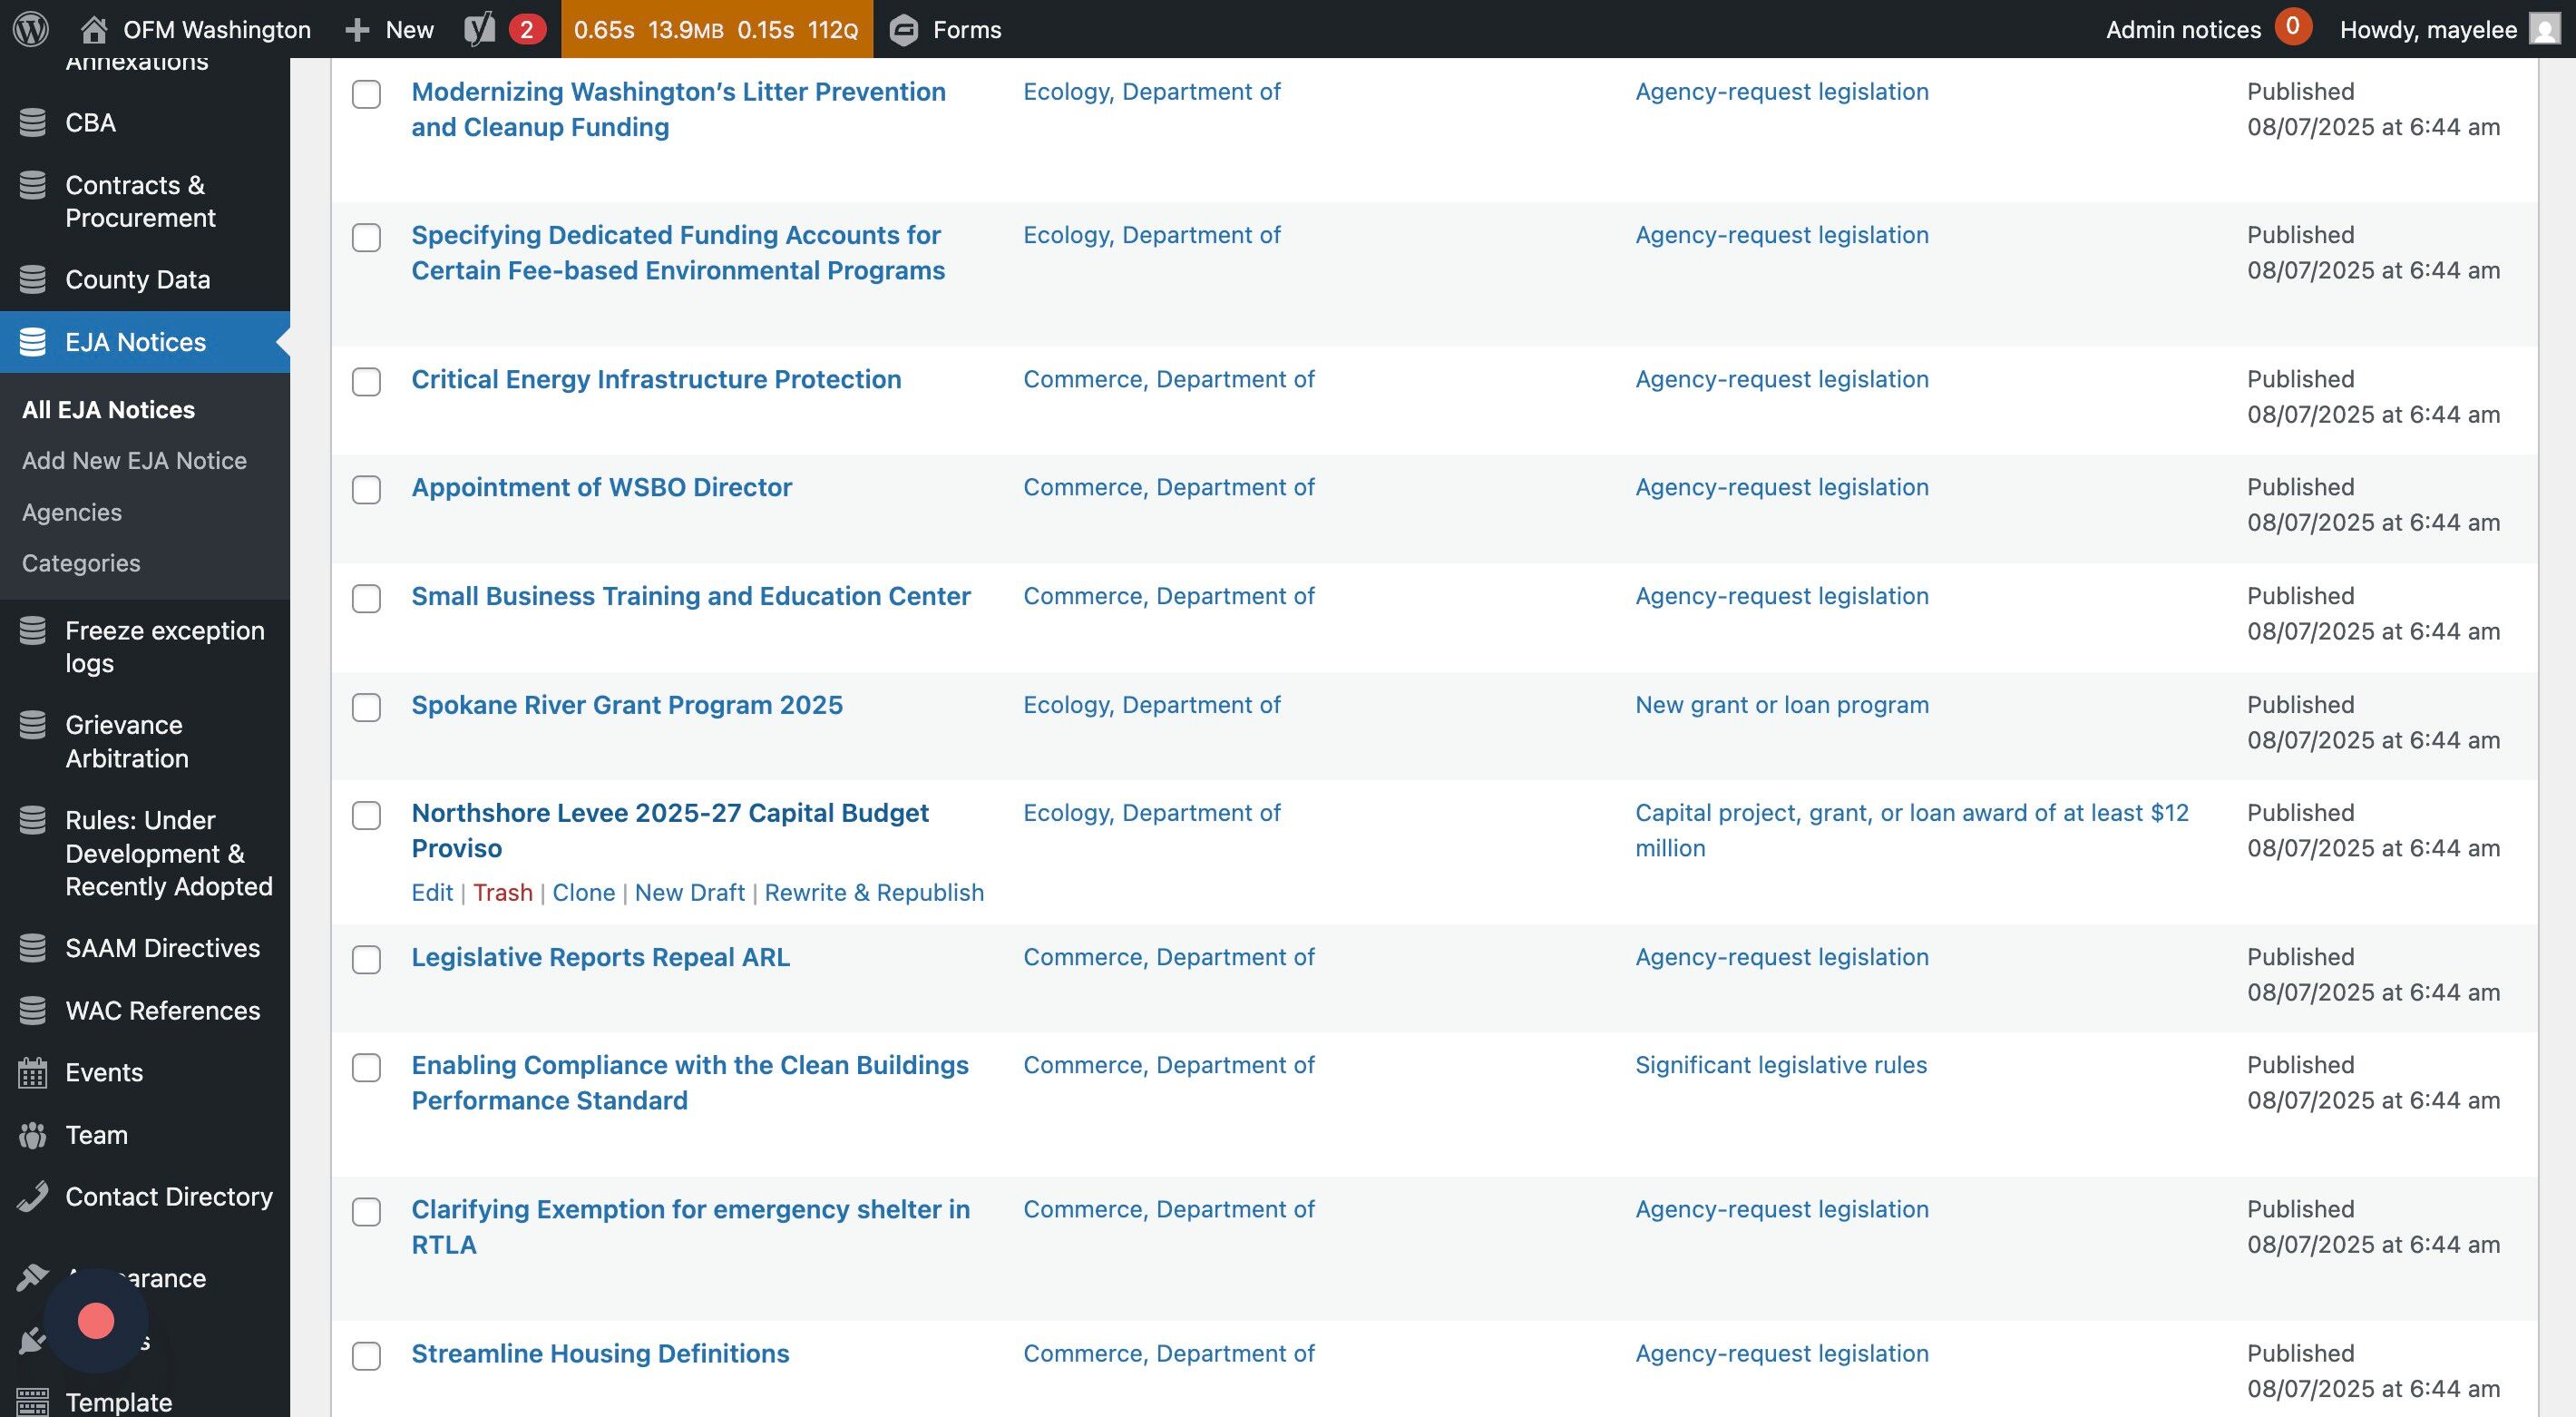Click Rewrite & Republish for Northshore Levee
This screenshot has height=1417, width=2576.
click(874, 892)
